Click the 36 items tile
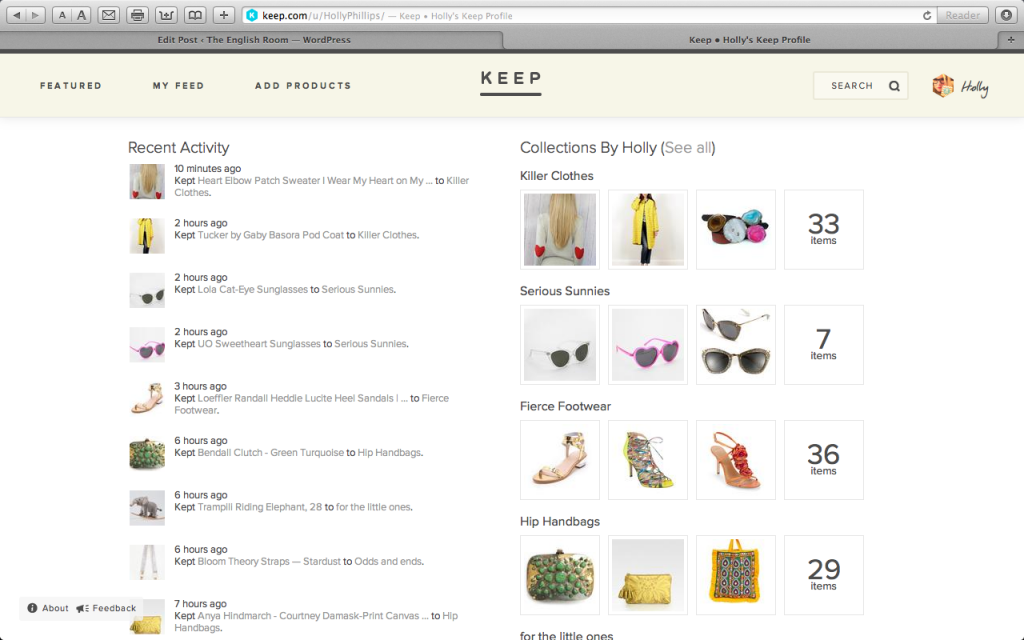The image size is (1024, 640). pos(824,460)
